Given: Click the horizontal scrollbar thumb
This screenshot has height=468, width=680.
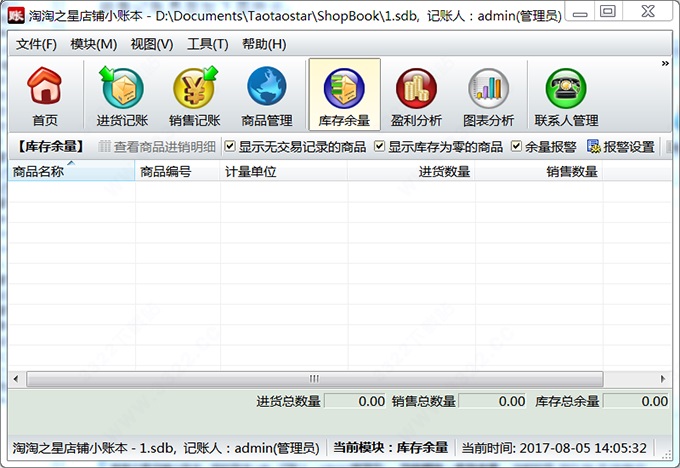Looking at the screenshot, I should 314,379.
